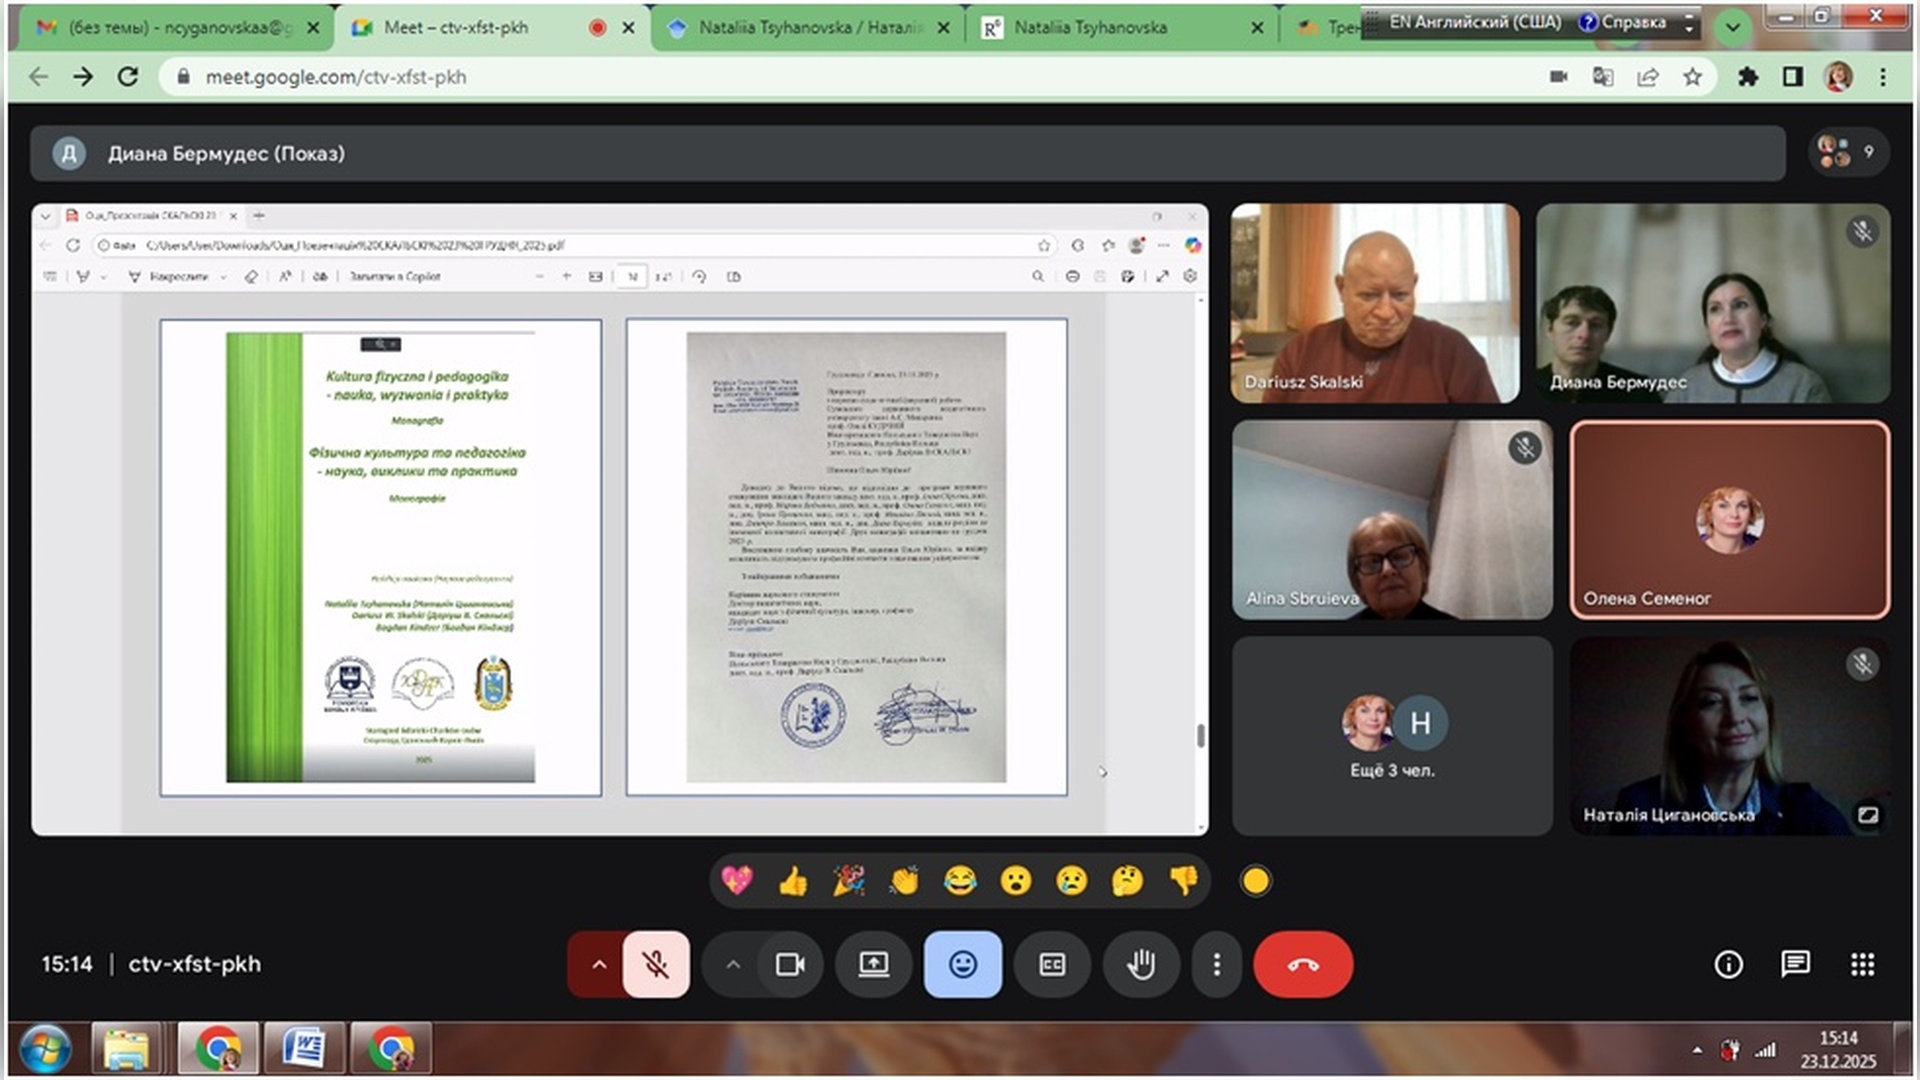Click the red leave call button
Image resolution: width=1920 pixels, height=1080 pixels.
[1302, 964]
